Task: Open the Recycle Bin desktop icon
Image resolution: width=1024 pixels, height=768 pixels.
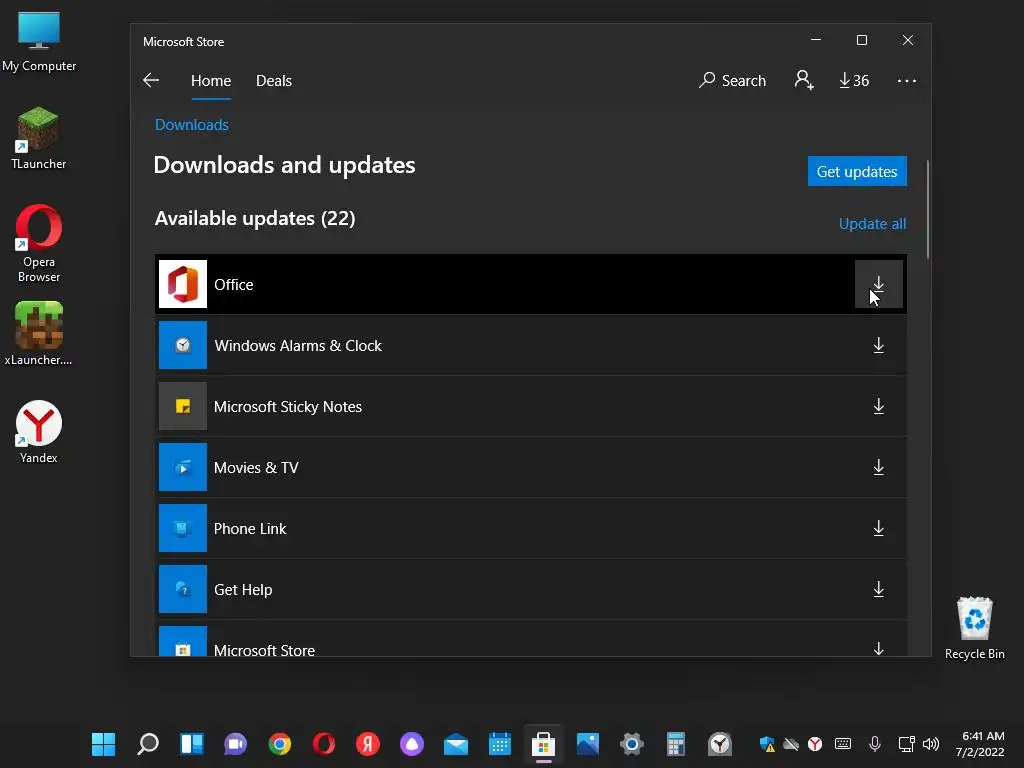Action: point(974,628)
